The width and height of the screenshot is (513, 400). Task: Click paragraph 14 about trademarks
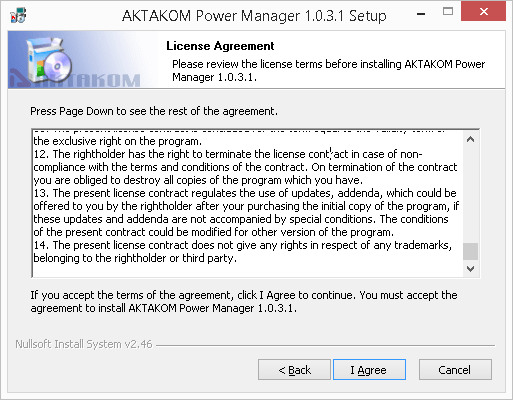pyautogui.click(x=243, y=252)
